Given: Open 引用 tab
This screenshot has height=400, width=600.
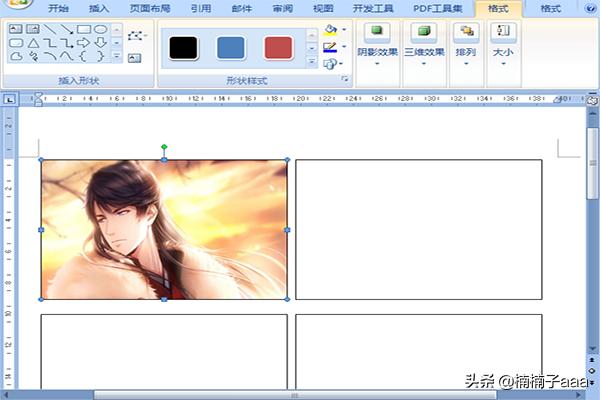Looking at the screenshot, I should (201, 8).
